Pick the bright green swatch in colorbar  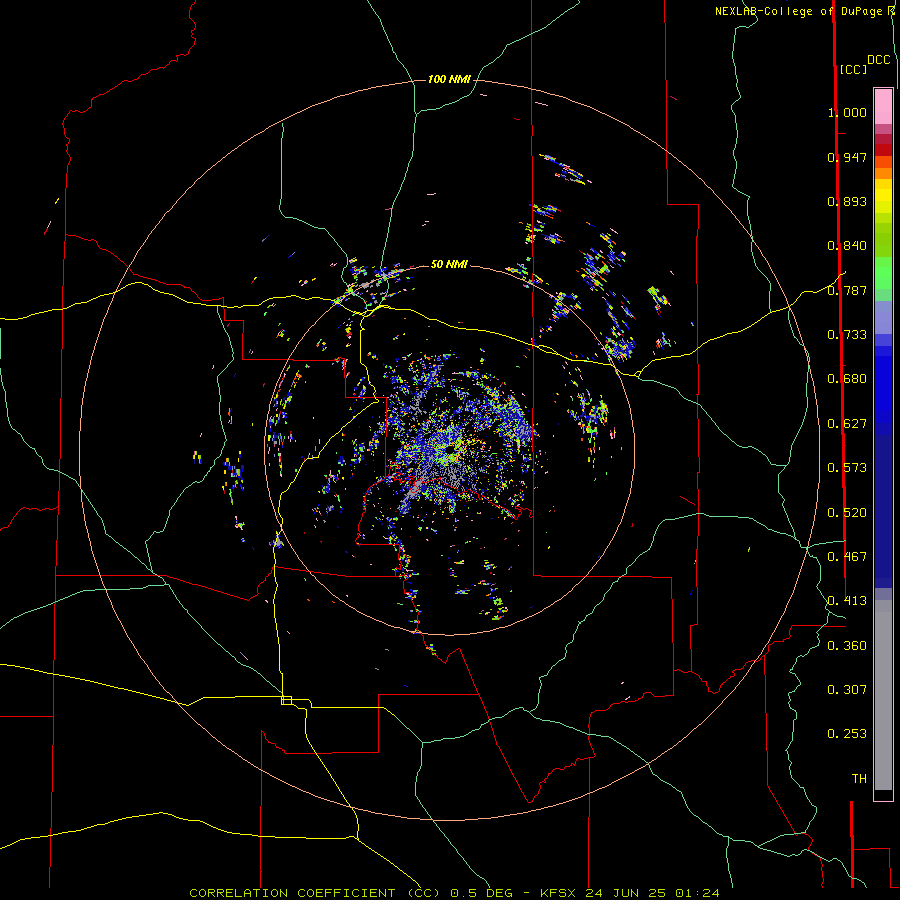[883, 273]
